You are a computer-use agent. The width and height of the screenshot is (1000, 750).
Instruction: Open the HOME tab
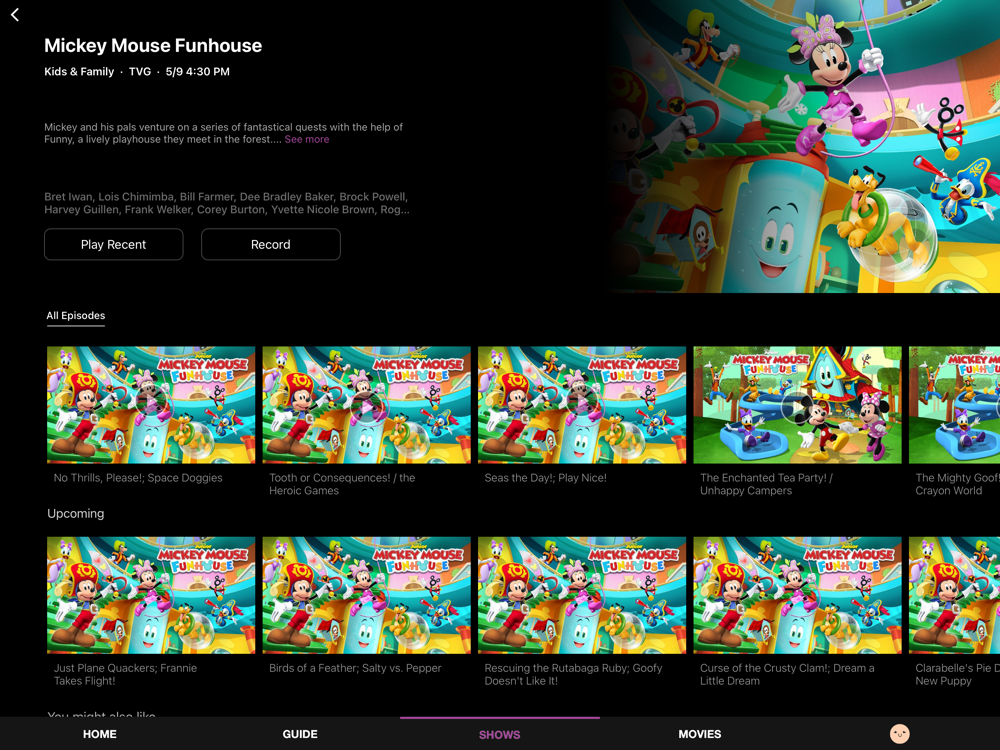point(99,734)
